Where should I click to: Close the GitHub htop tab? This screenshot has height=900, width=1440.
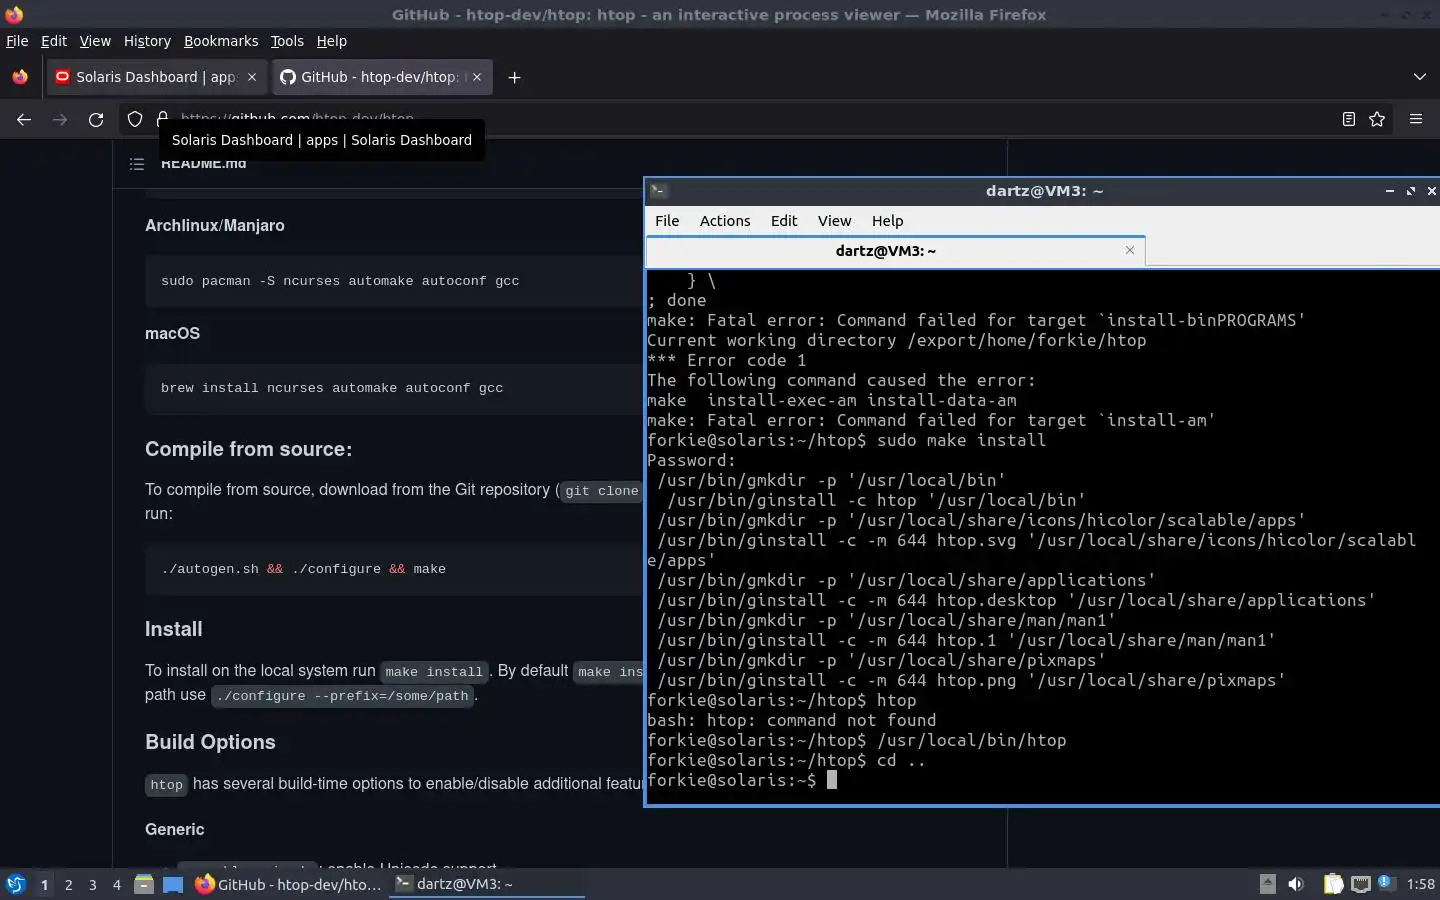(x=477, y=77)
